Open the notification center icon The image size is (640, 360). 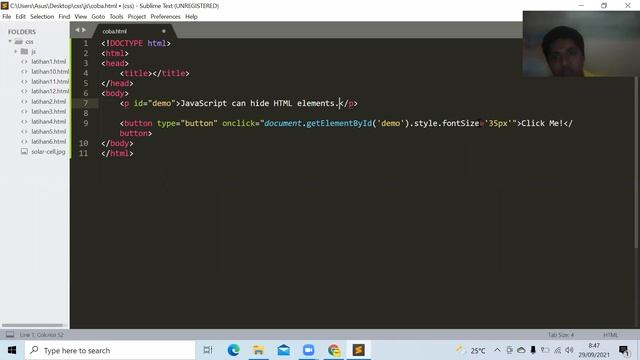point(624,350)
